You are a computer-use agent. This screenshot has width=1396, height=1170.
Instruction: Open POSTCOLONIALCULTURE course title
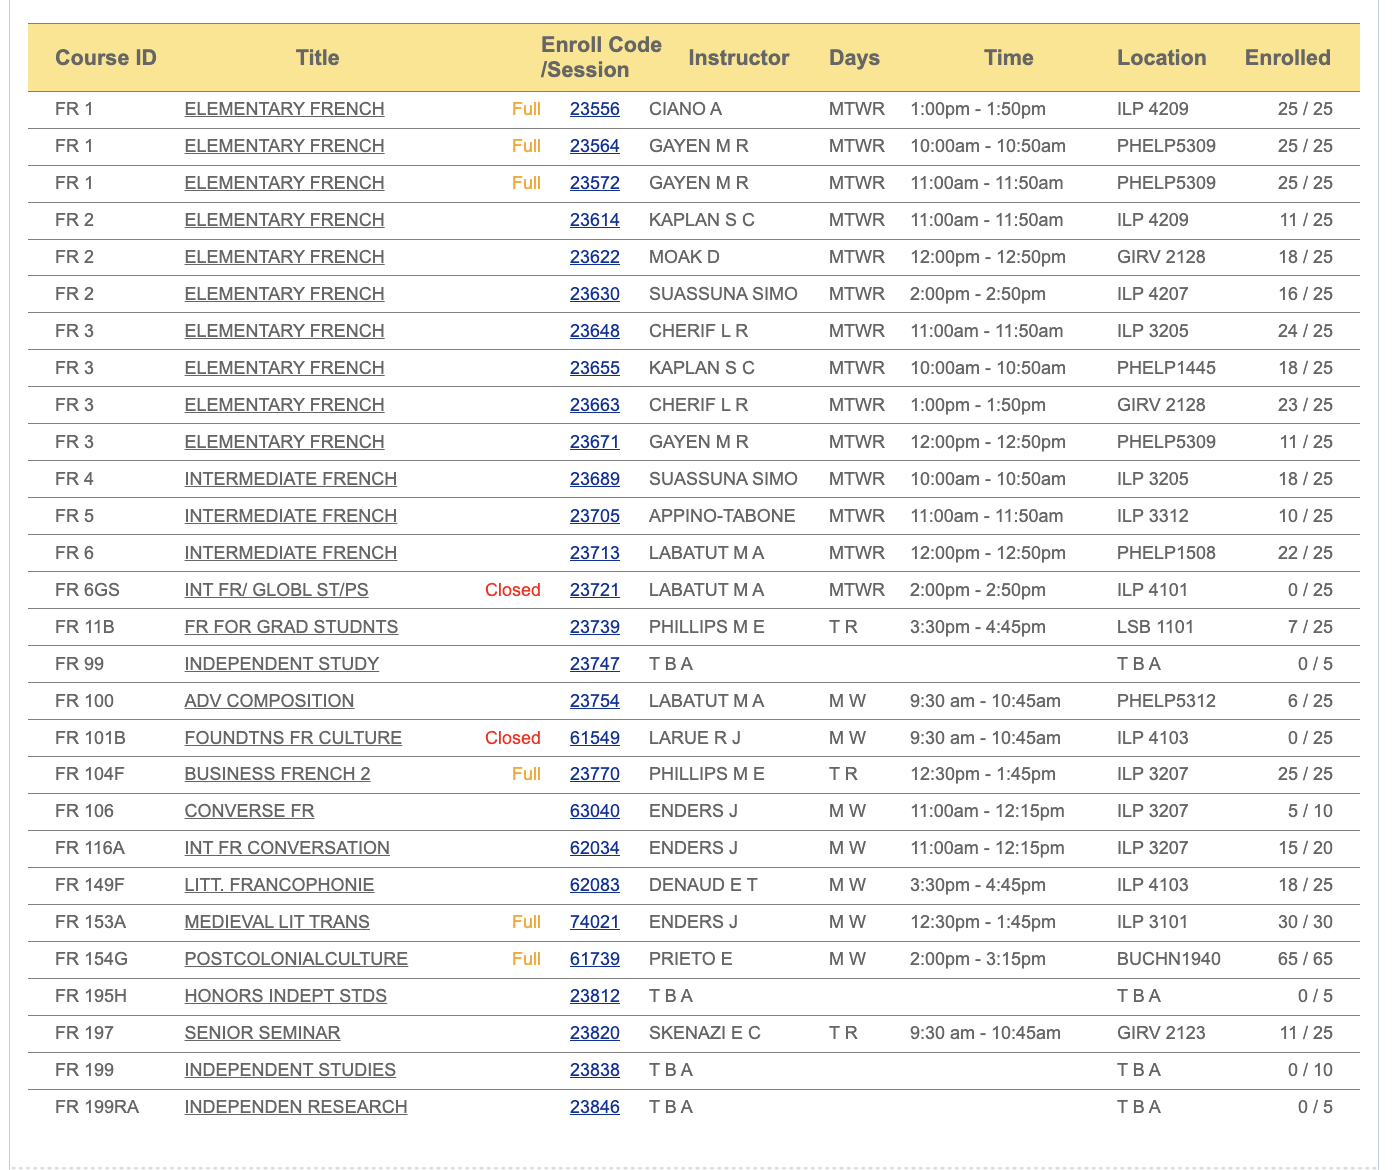[296, 959]
